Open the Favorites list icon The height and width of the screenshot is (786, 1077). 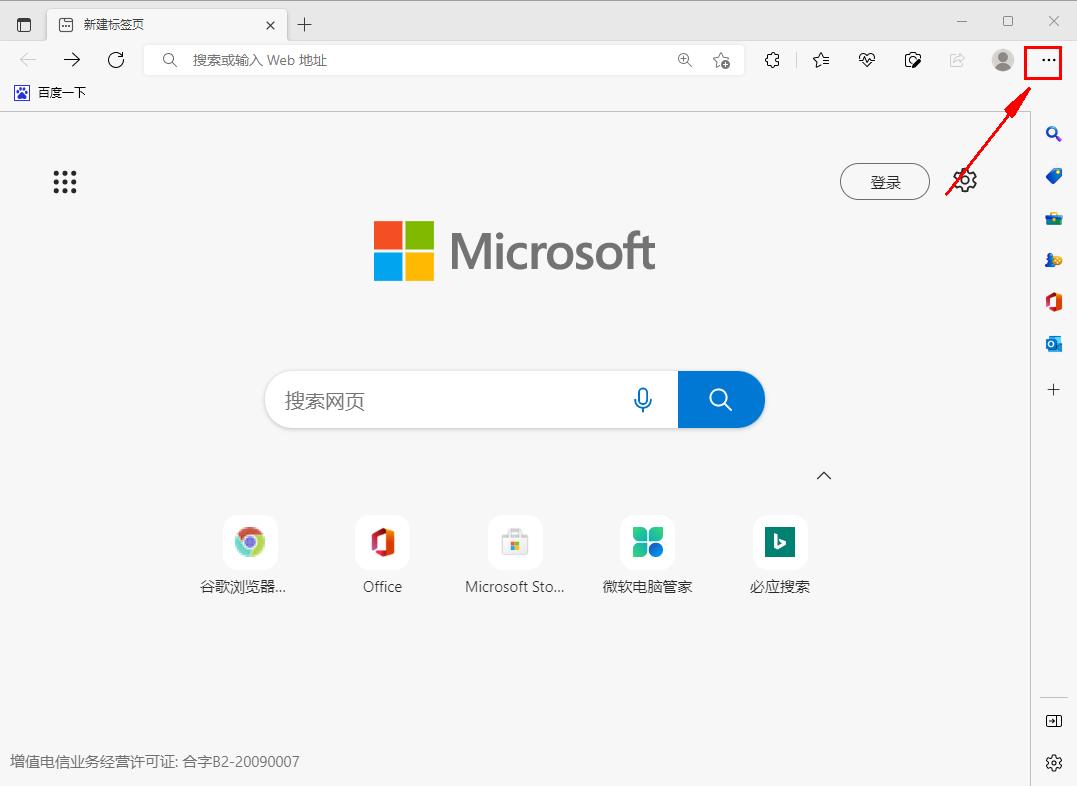821,60
